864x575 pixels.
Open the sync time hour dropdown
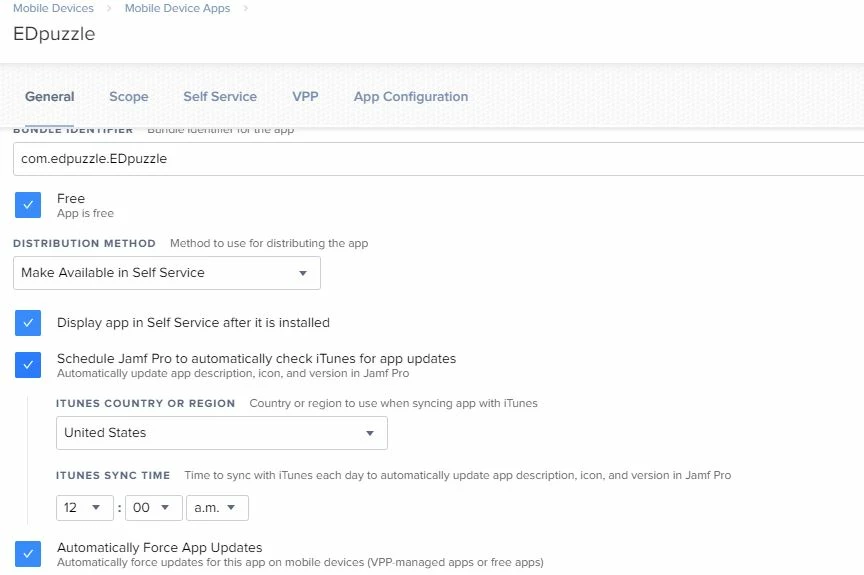click(x=85, y=508)
